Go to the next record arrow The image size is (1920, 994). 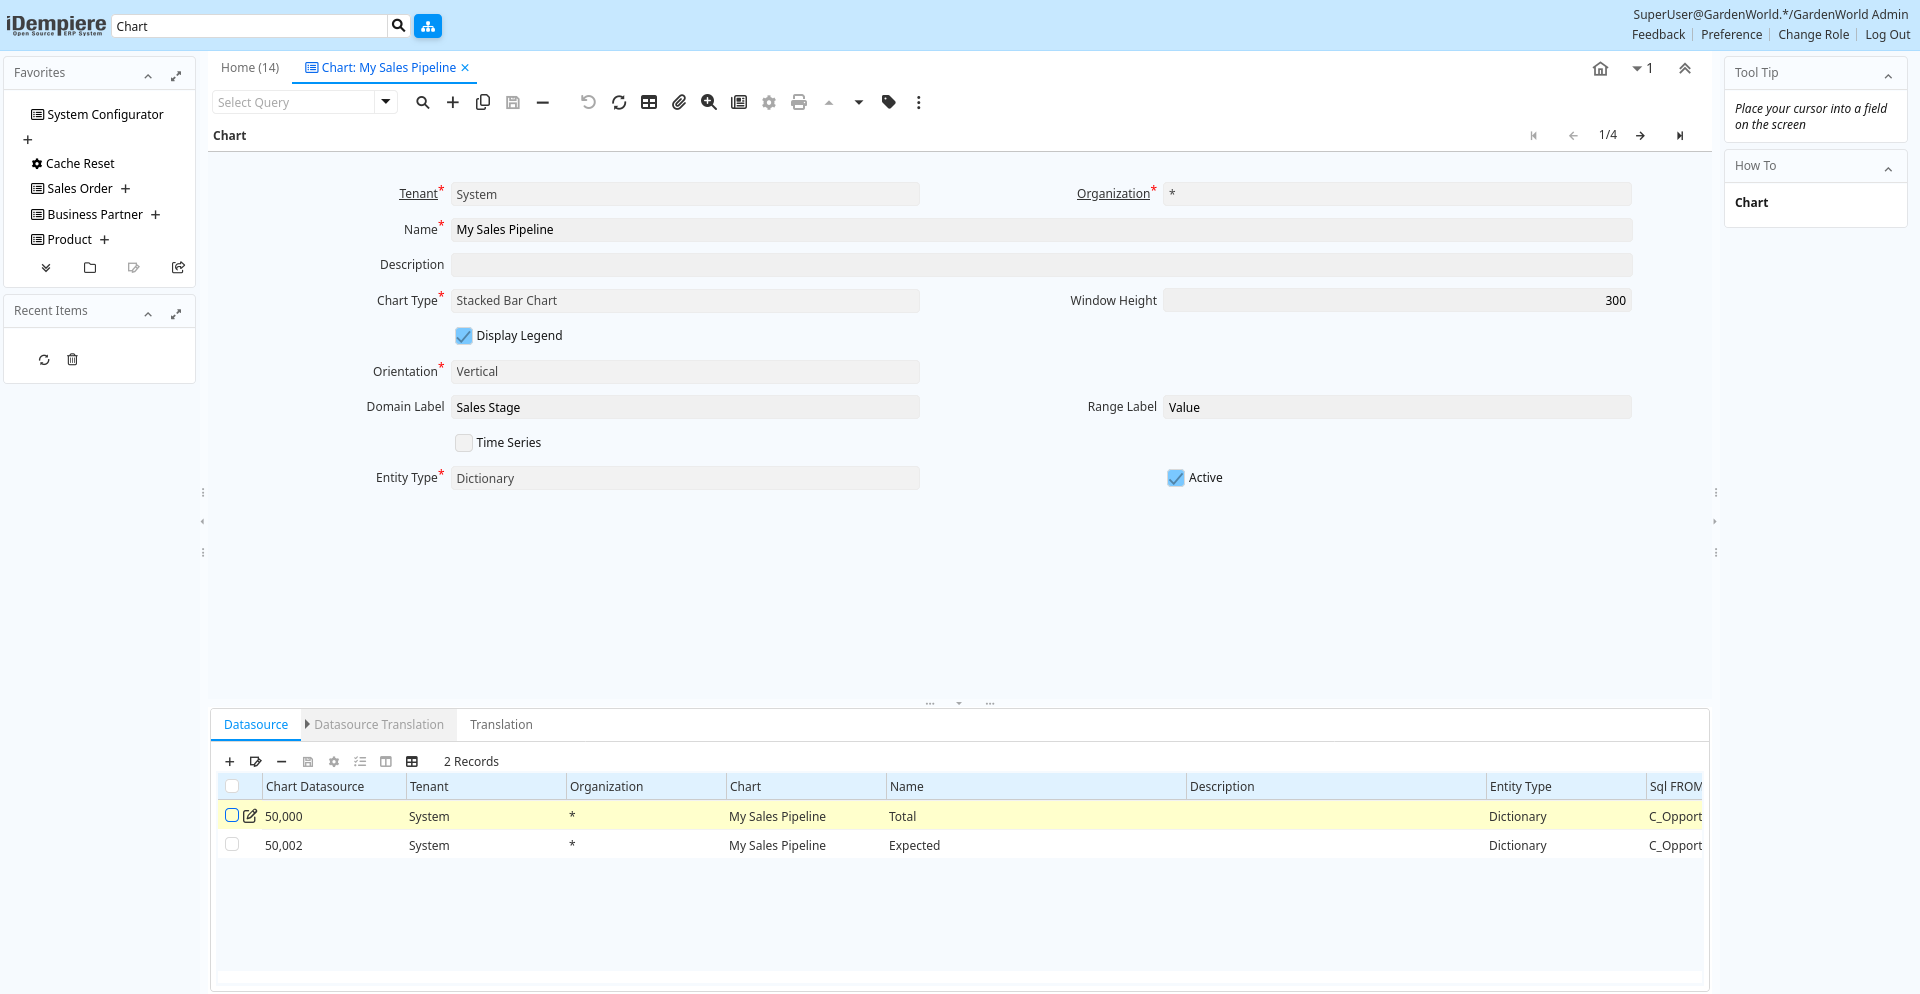tap(1641, 136)
